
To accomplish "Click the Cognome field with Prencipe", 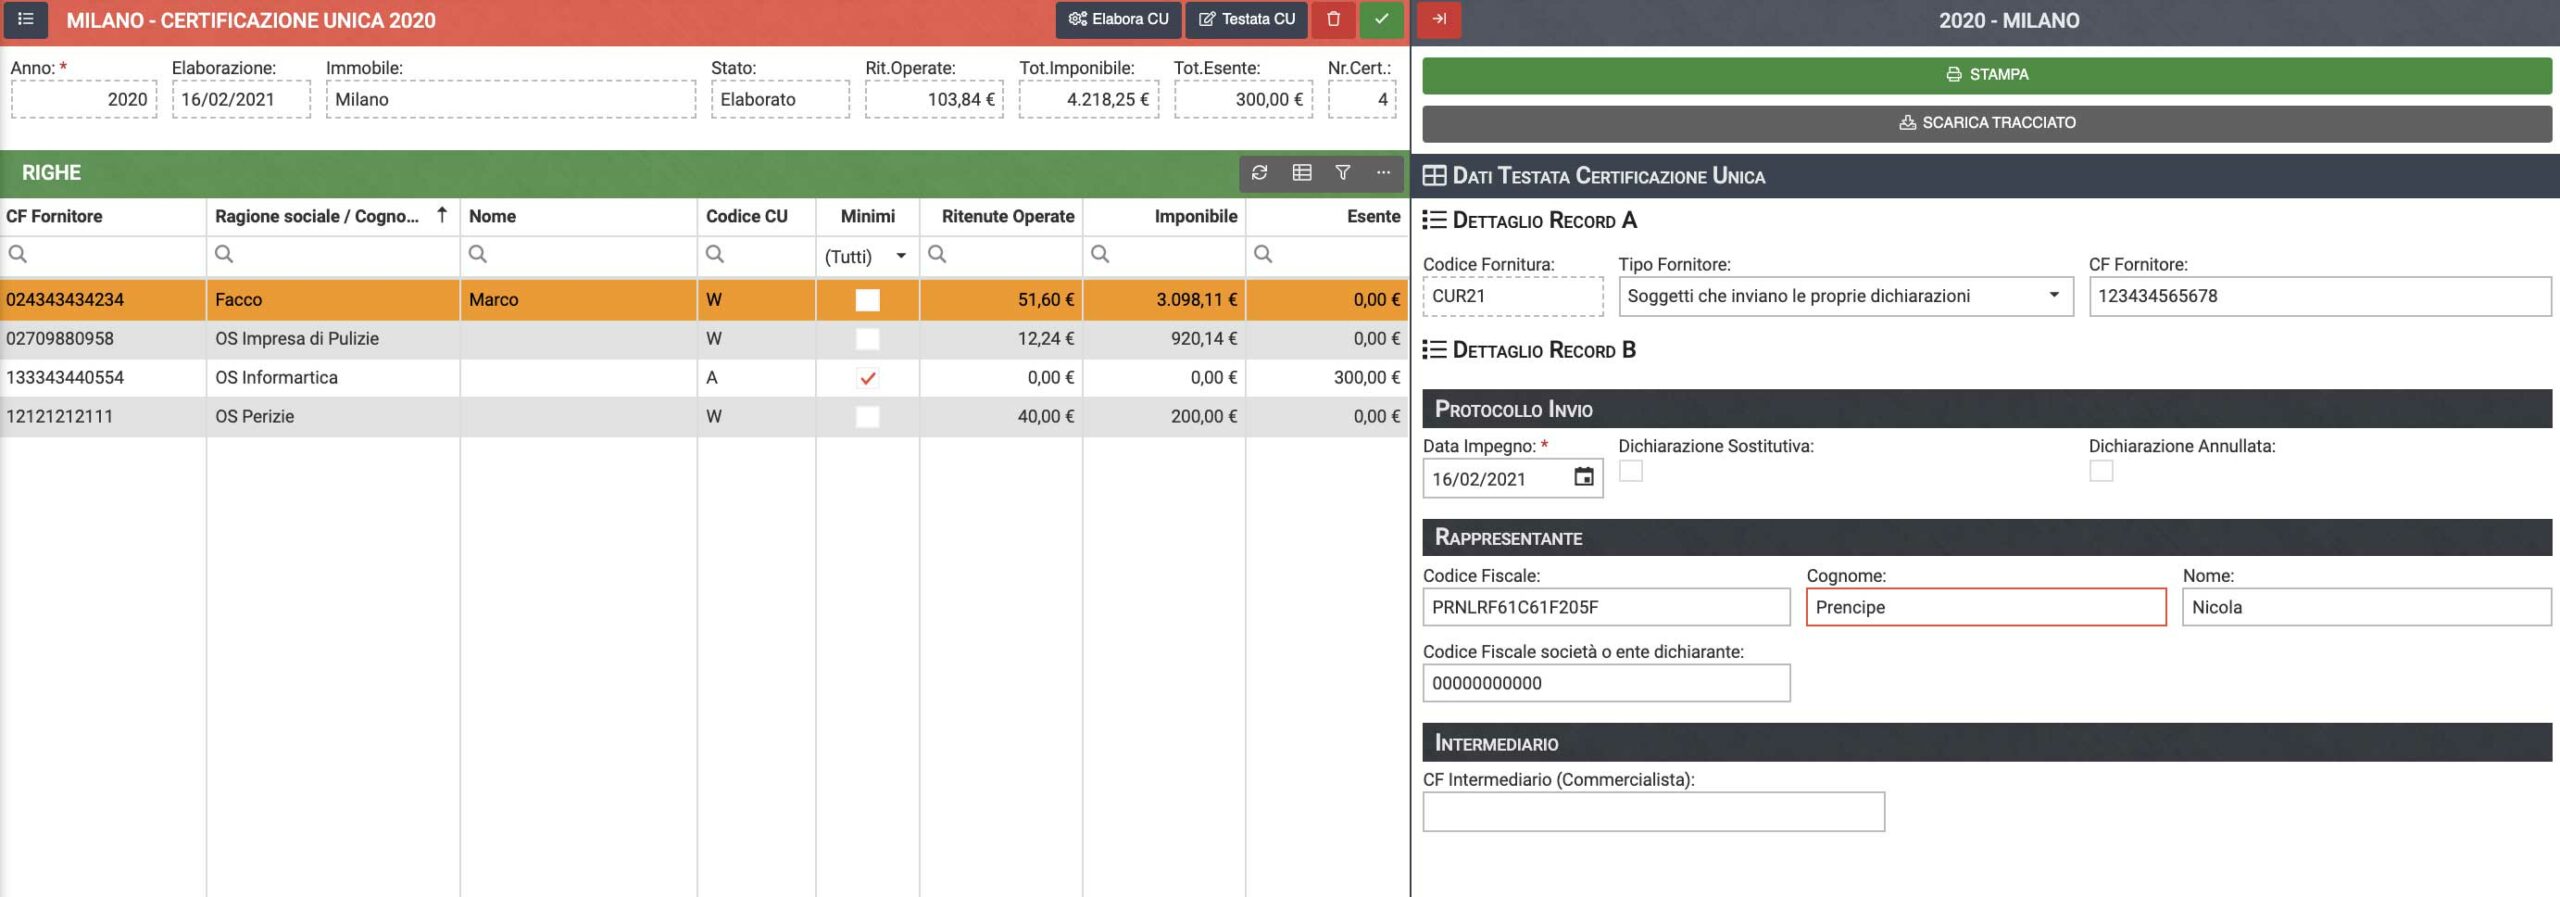I will tap(1986, 607).
